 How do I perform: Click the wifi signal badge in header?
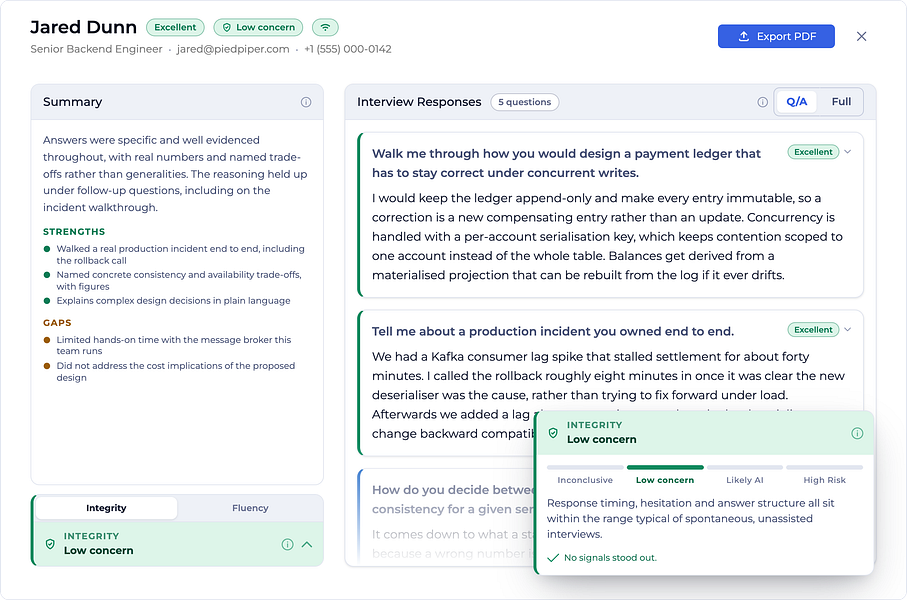click(x=325, y=27)
